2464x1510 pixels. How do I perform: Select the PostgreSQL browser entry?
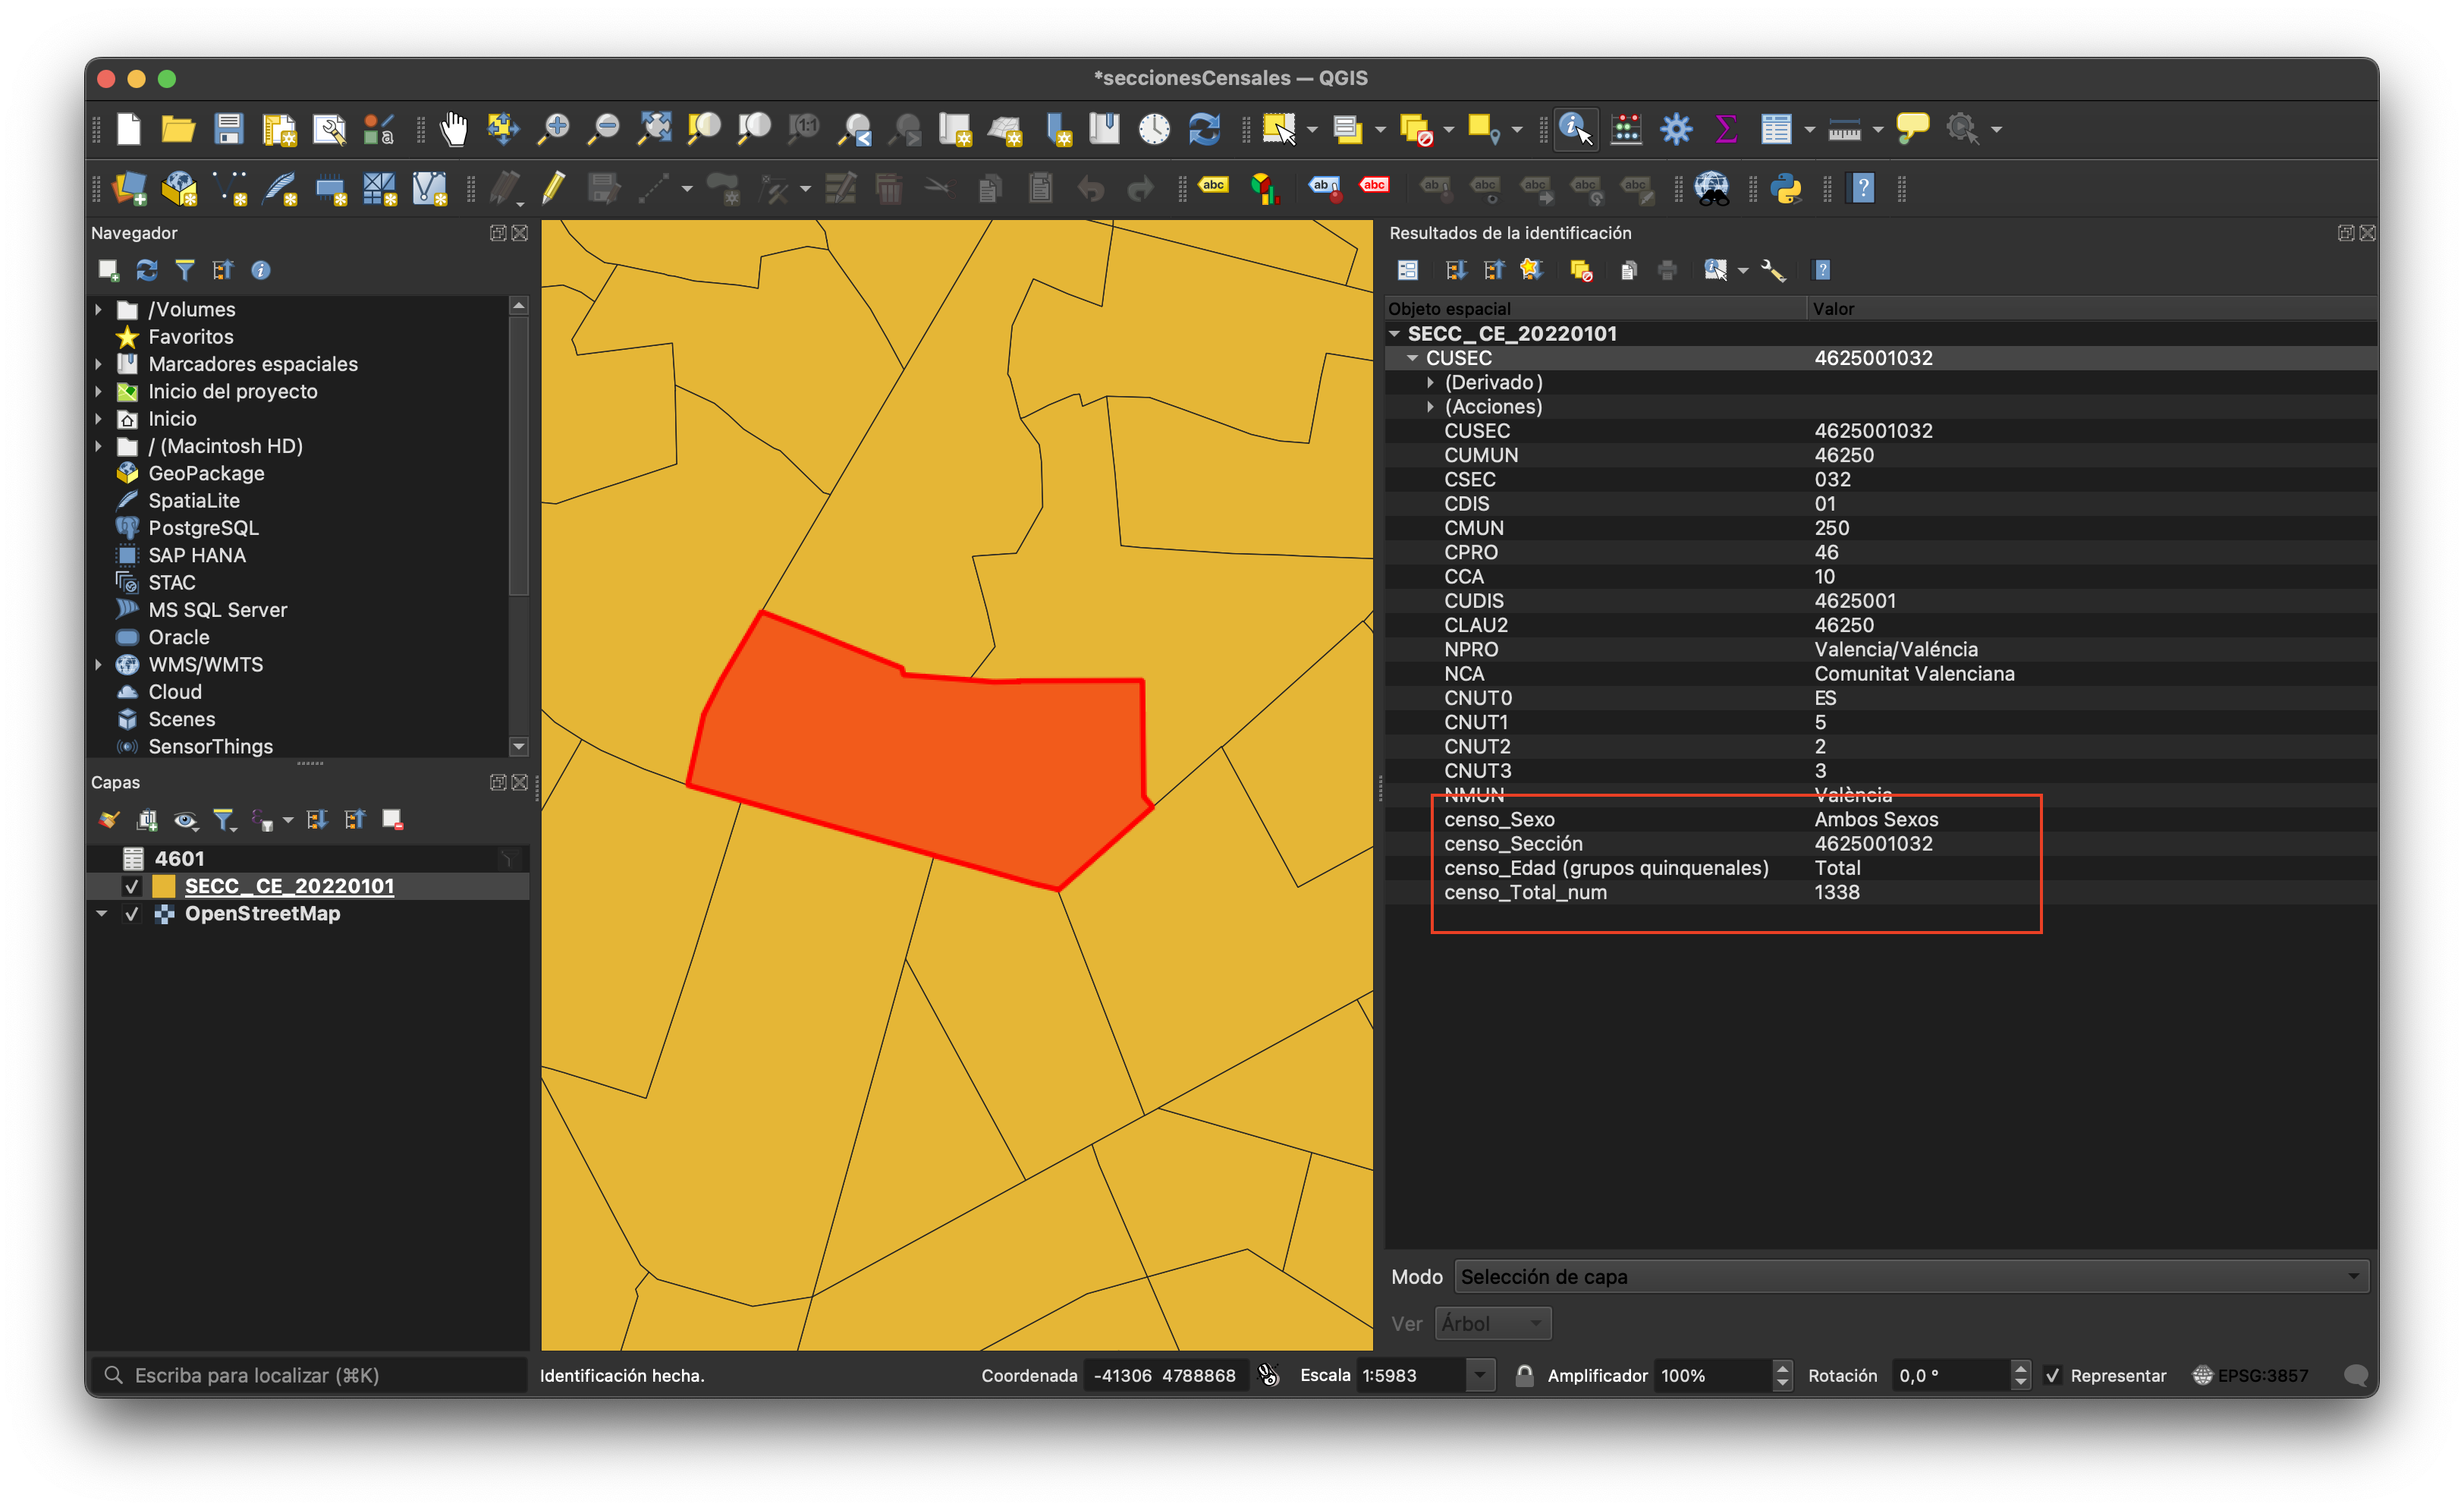(203, 528)
